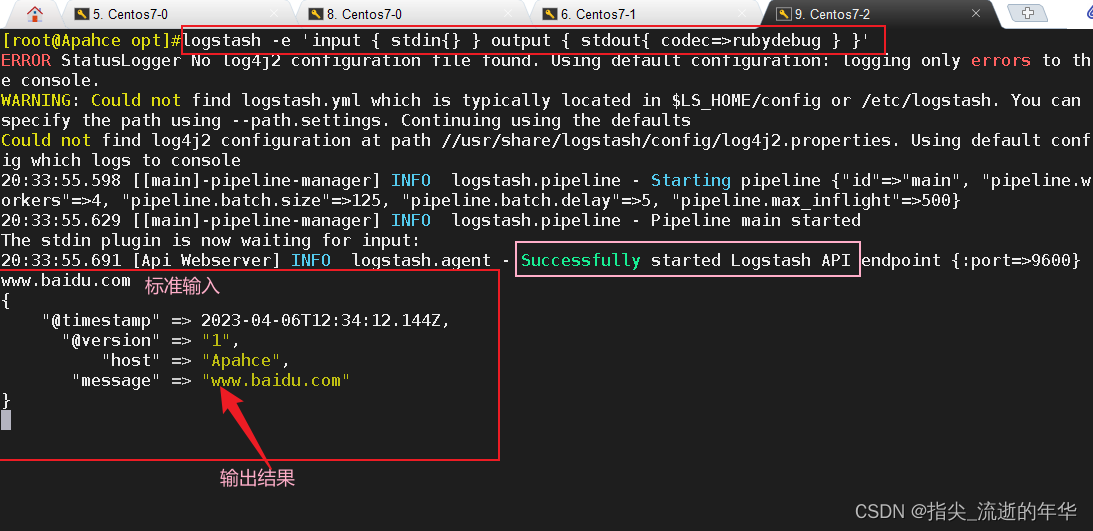The height and width of the screenshot is (531, 1093).
Task: Click the yellow WARNING: label
Action: coord(40,100)
